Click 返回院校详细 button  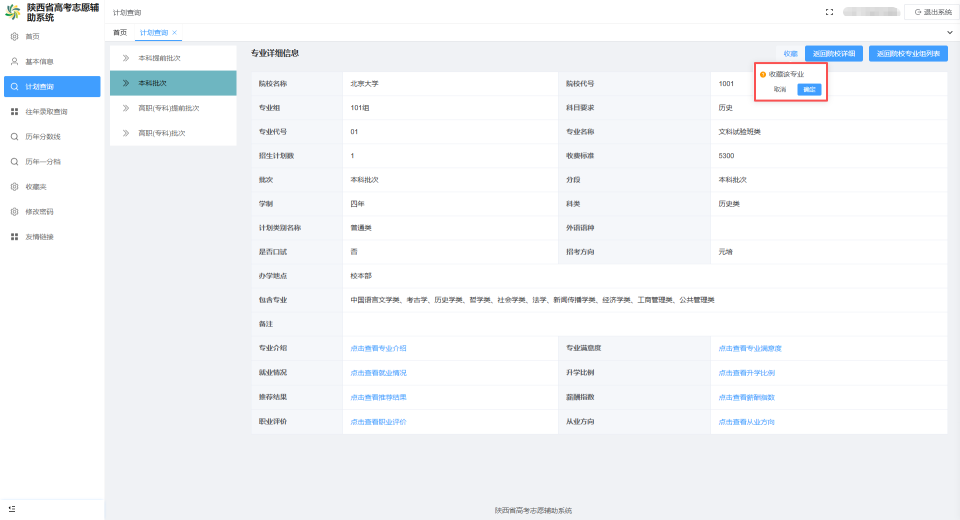(834, 54)
